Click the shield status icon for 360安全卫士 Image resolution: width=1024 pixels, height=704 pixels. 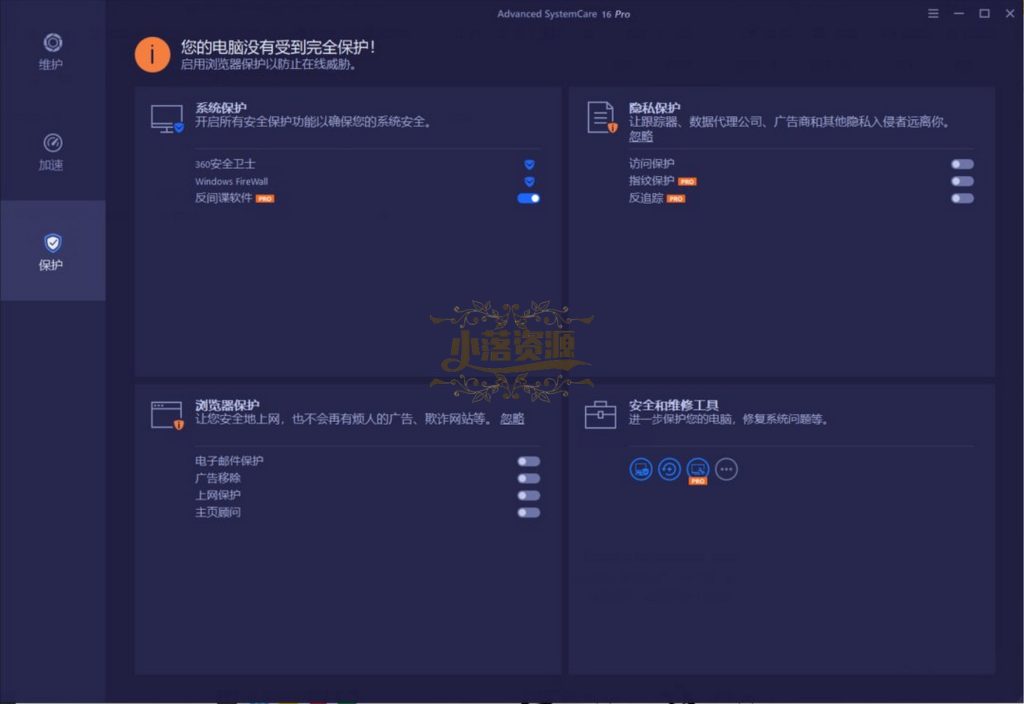click(530, 165)
